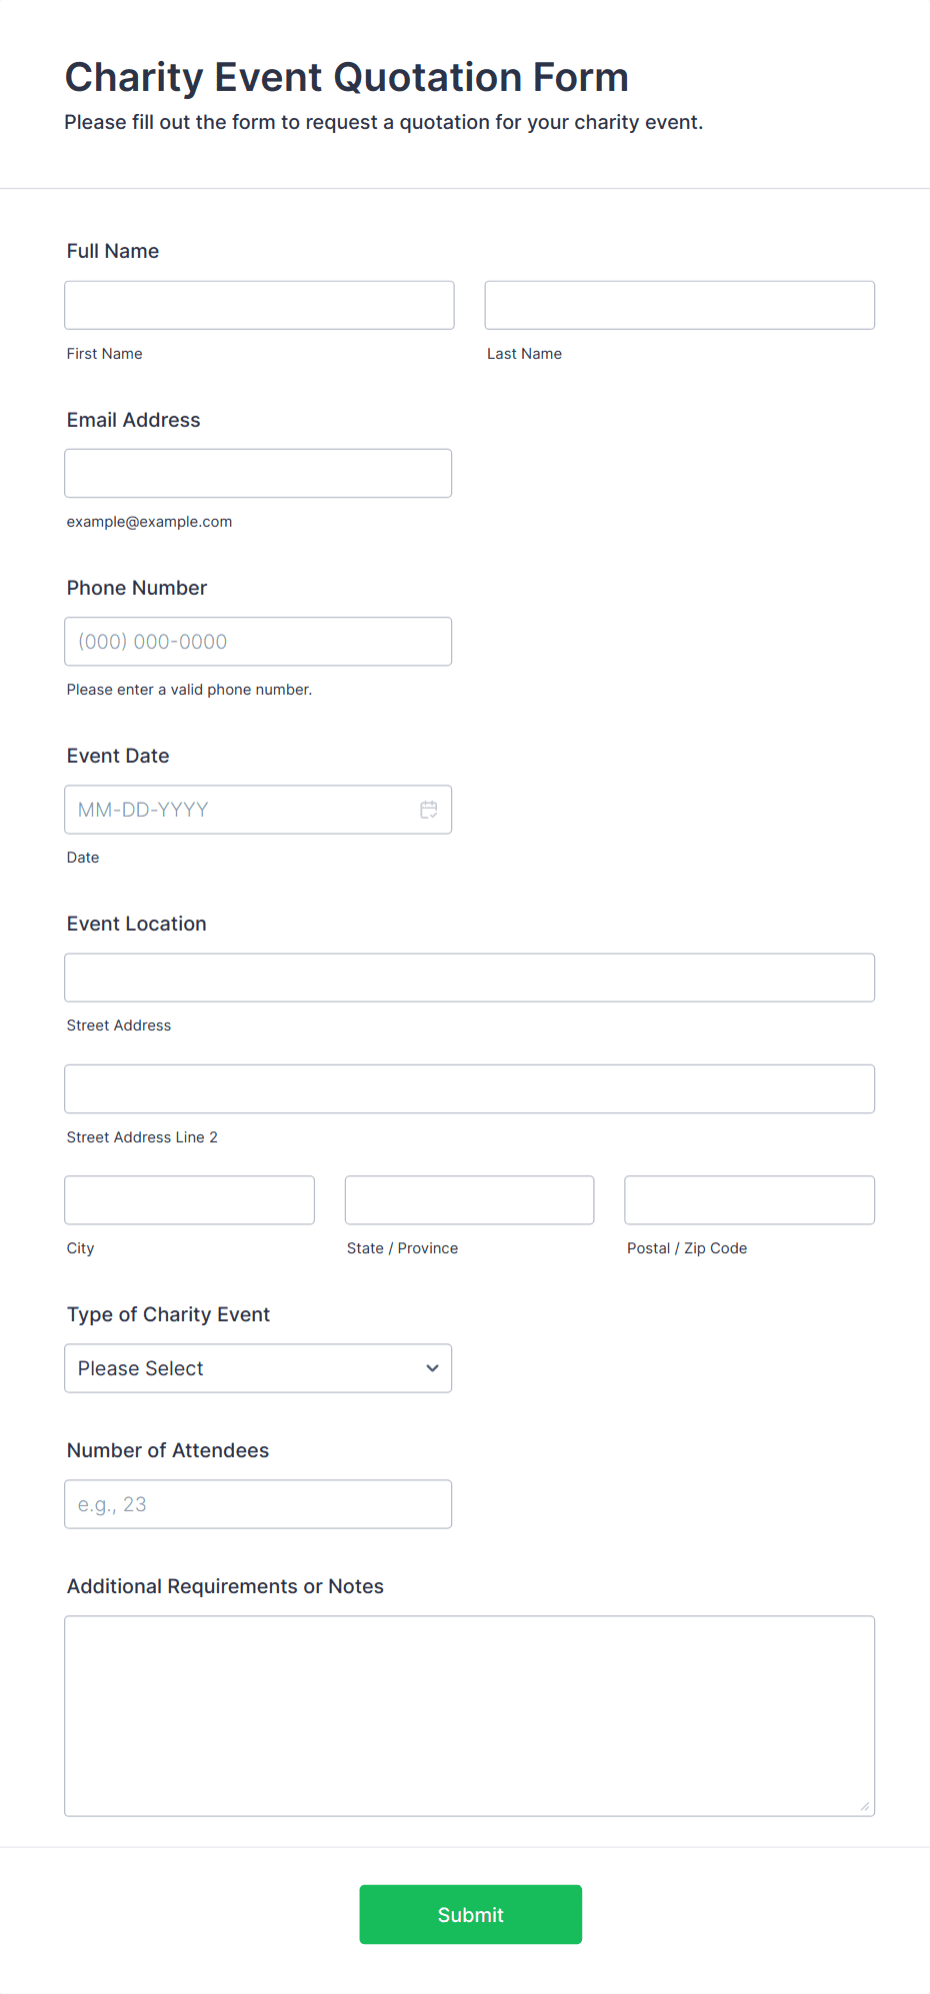
Task: Focus the Street Address Line 2 field
Action: point(469,1089)
